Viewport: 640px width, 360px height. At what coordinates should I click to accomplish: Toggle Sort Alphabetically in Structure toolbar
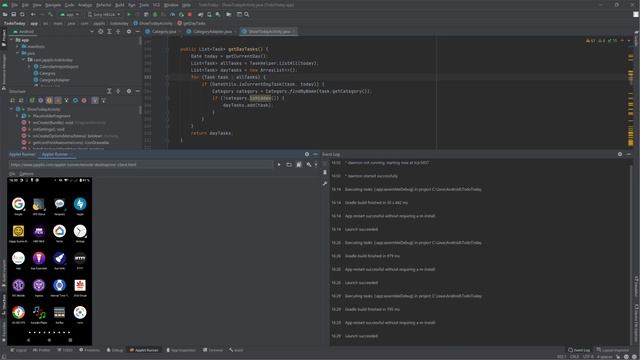point(21,100)
